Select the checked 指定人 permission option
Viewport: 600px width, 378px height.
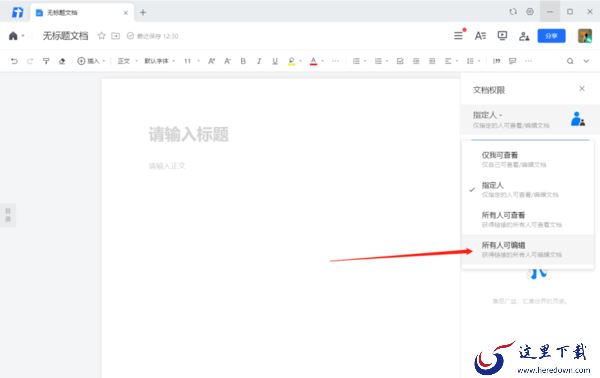click(x=528, y=189)
